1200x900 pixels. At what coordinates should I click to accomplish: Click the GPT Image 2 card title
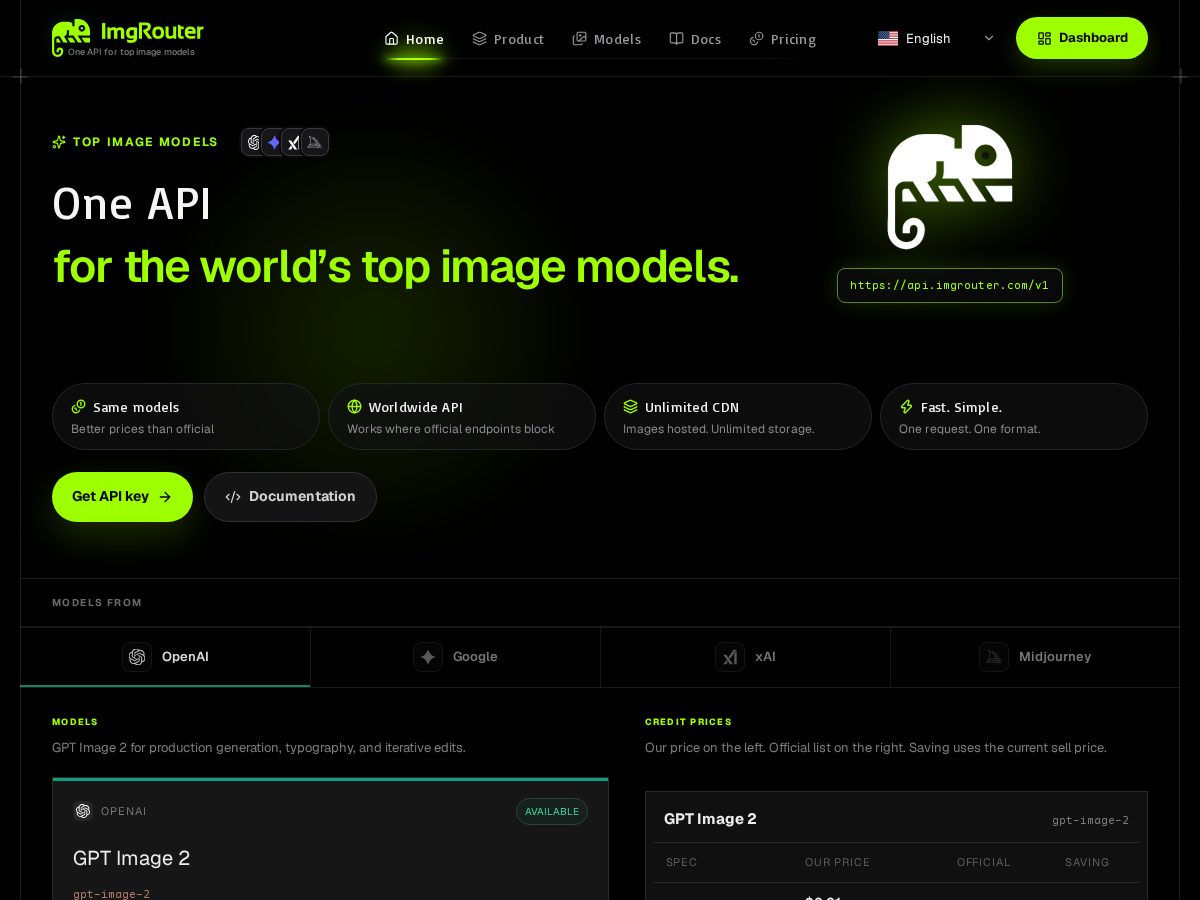coord(131,858)
